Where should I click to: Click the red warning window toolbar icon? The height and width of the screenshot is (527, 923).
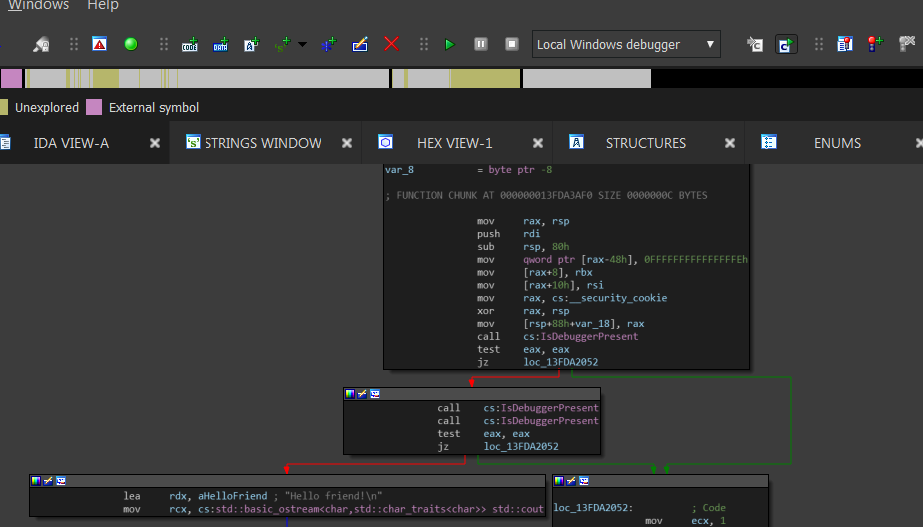[x=99, y=44]
